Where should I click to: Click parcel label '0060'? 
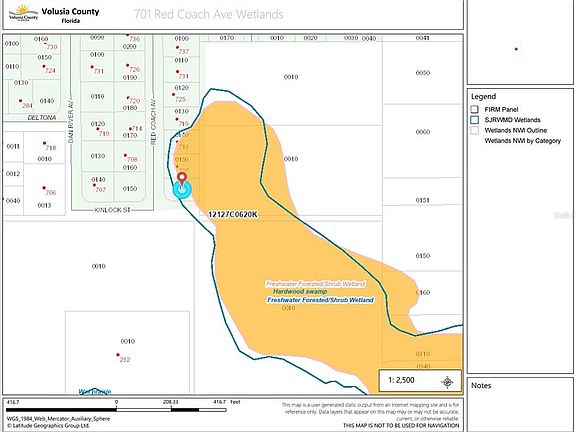tap(422, 132)
